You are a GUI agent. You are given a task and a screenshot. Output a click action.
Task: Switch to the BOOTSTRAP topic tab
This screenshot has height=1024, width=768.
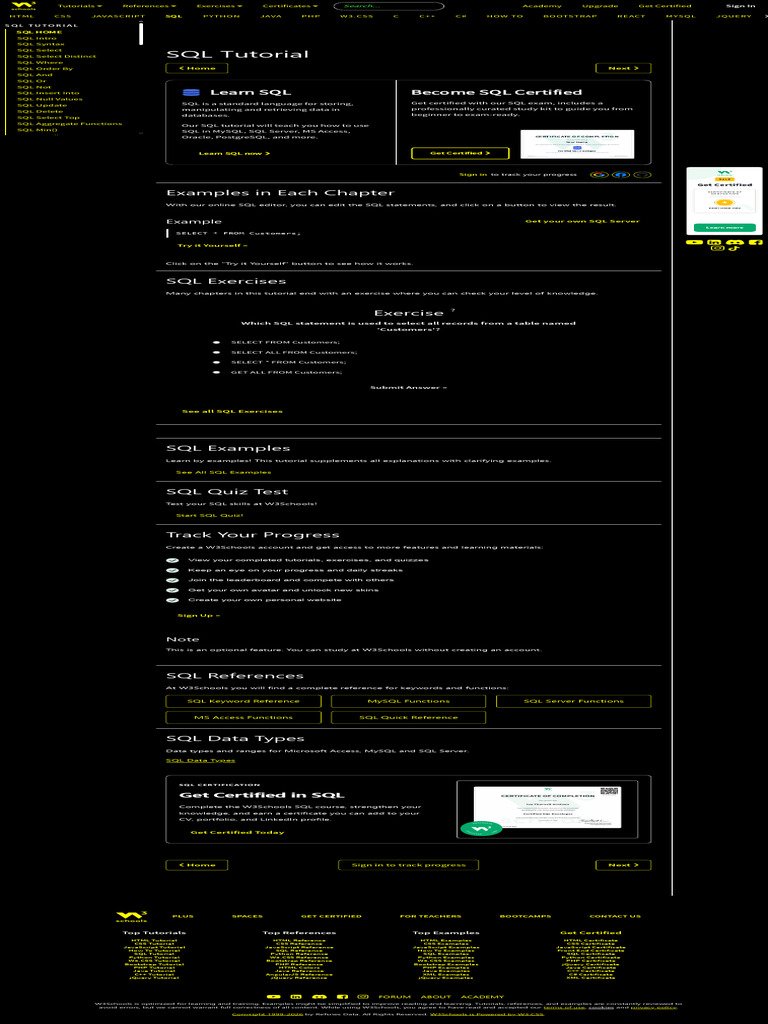pyautogui.click(x=570, y=16)
